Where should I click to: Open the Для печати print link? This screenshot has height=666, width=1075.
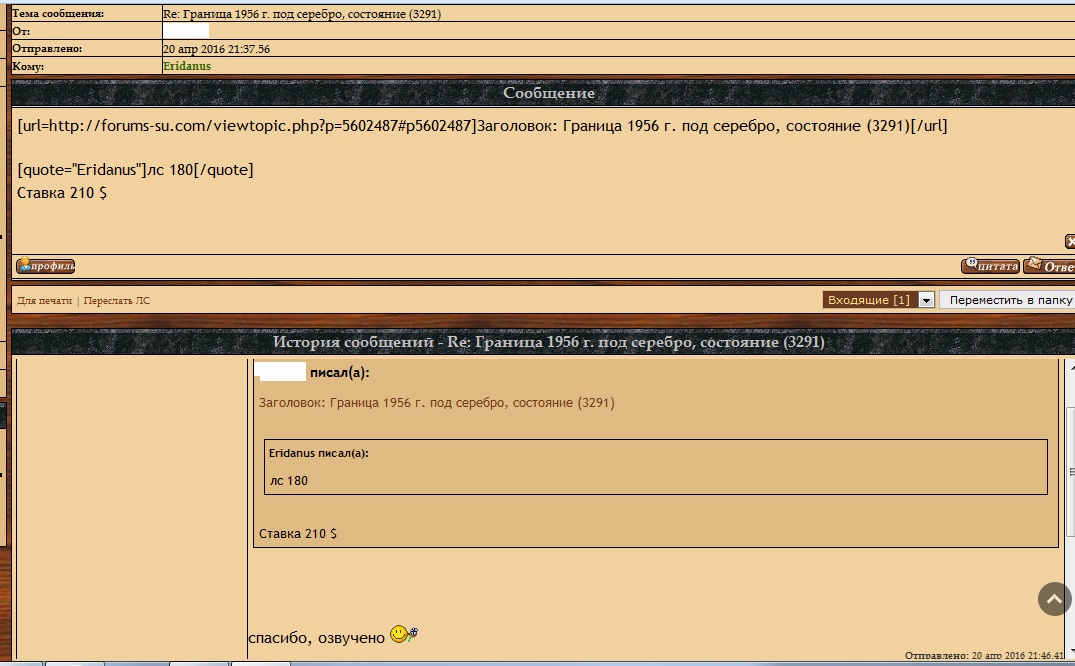pos(44,300)
